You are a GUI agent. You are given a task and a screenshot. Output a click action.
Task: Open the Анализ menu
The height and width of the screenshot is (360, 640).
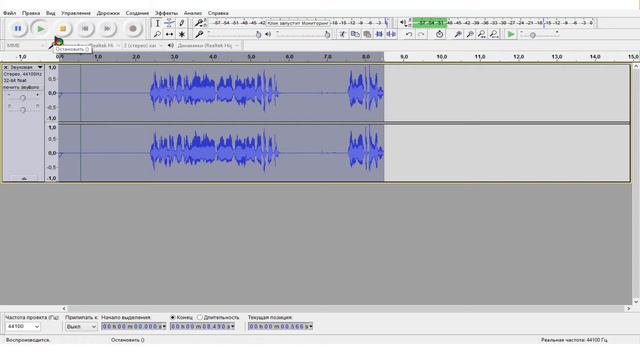(x=193, y=13)
